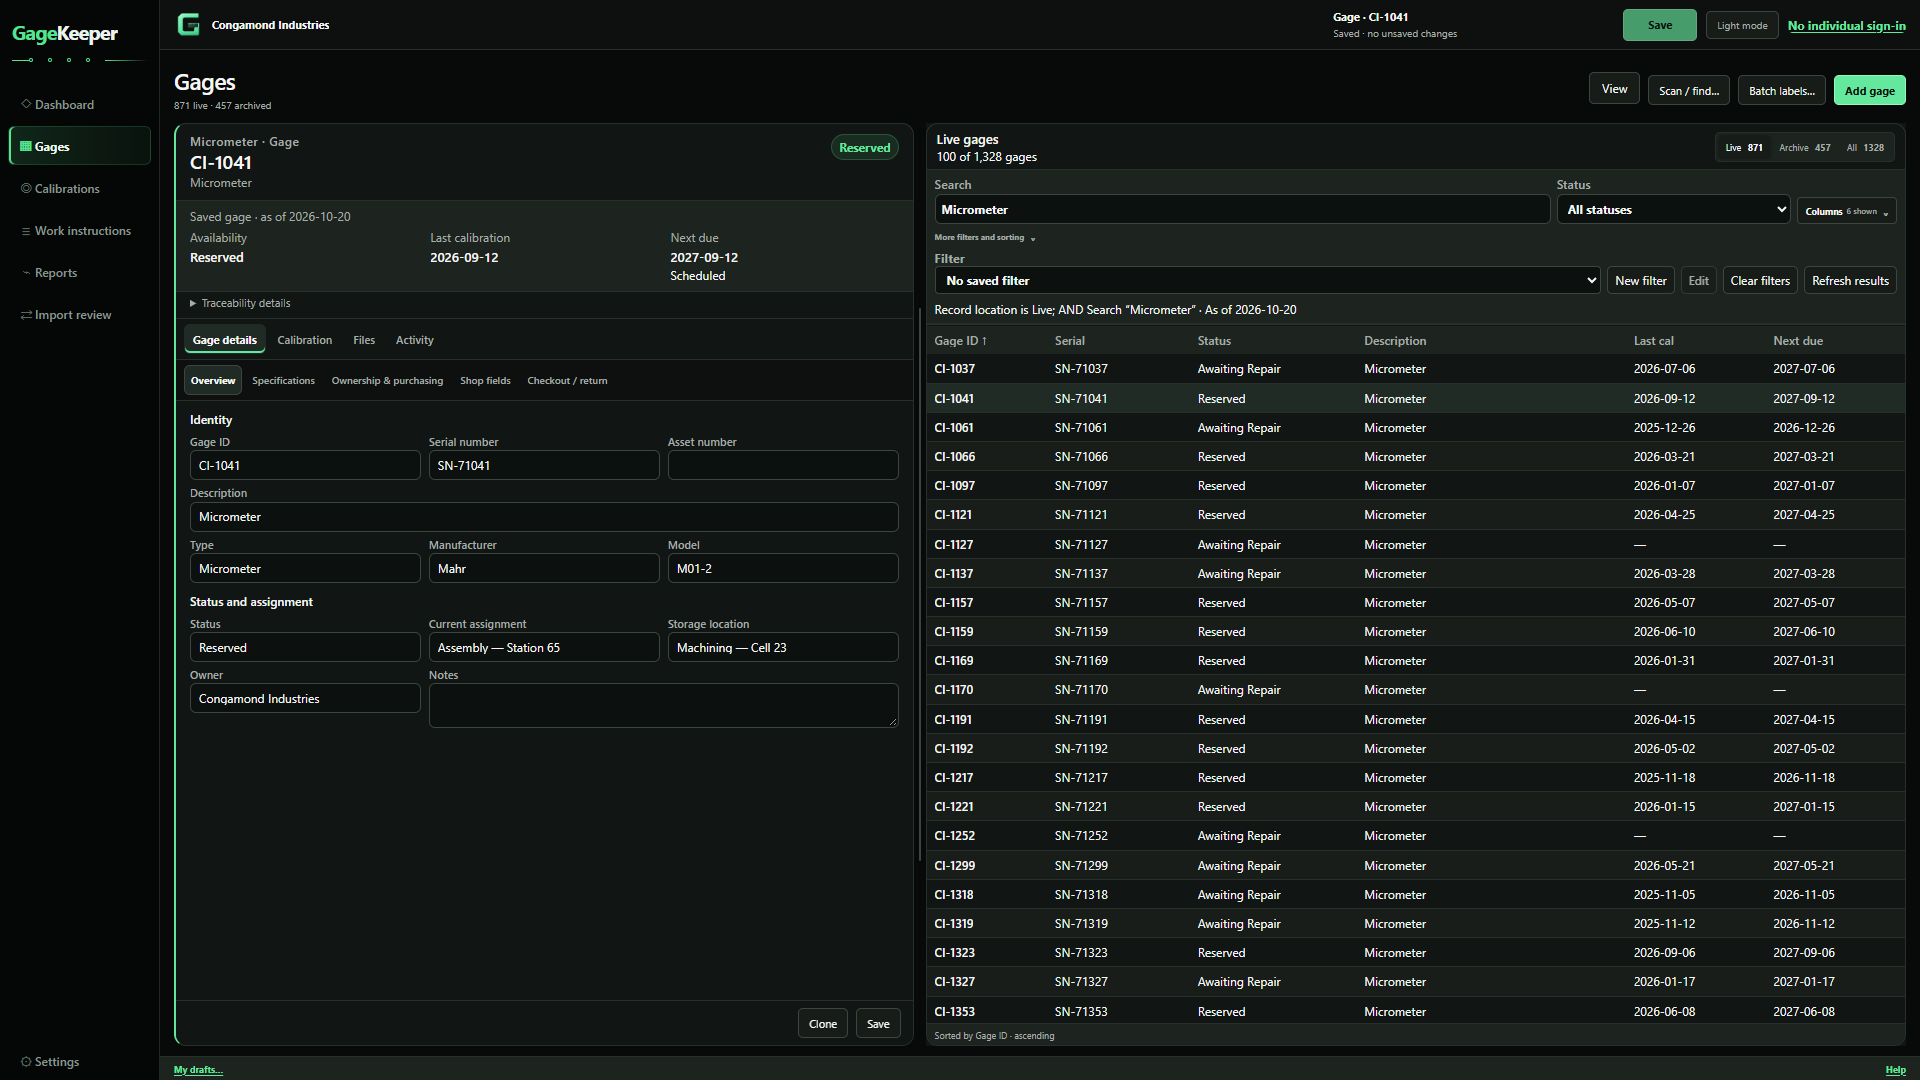Sort by Gage ID column header
Viewport: 1920px width, 1080px height.
point(960,341)
